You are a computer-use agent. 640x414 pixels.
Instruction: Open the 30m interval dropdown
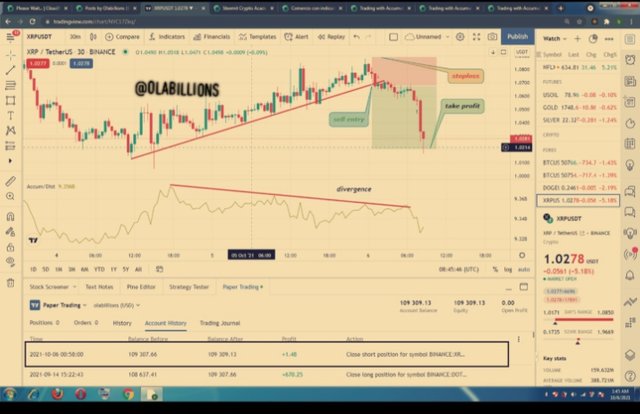(x=75, y=37)
